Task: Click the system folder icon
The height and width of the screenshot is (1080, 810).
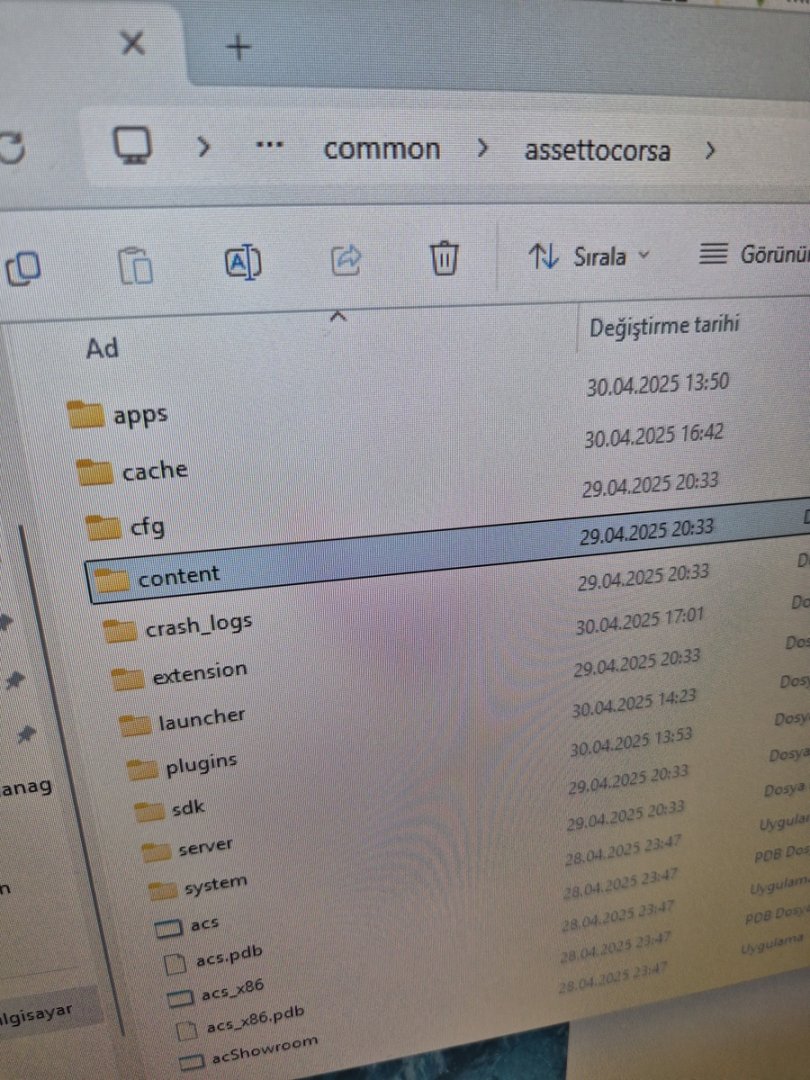Action: [163, 891]
